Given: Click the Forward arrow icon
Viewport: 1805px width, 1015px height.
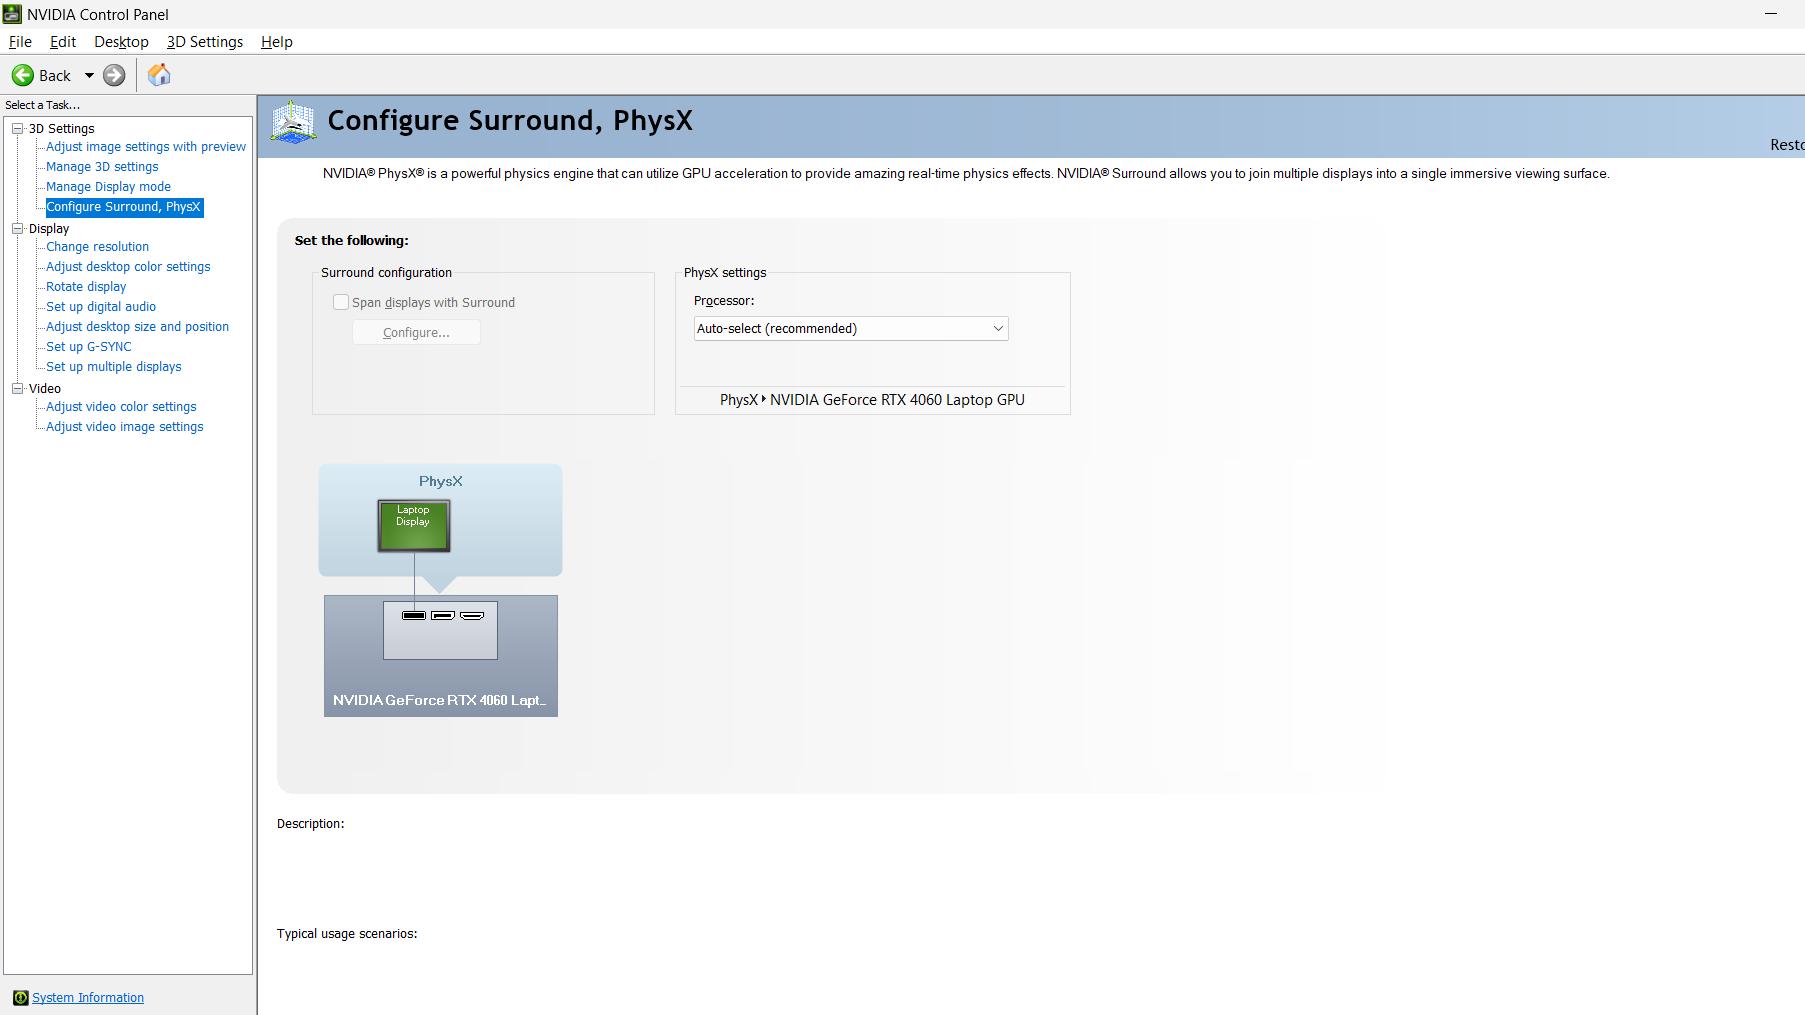Looking at the screenshot, I should point(115,75).
